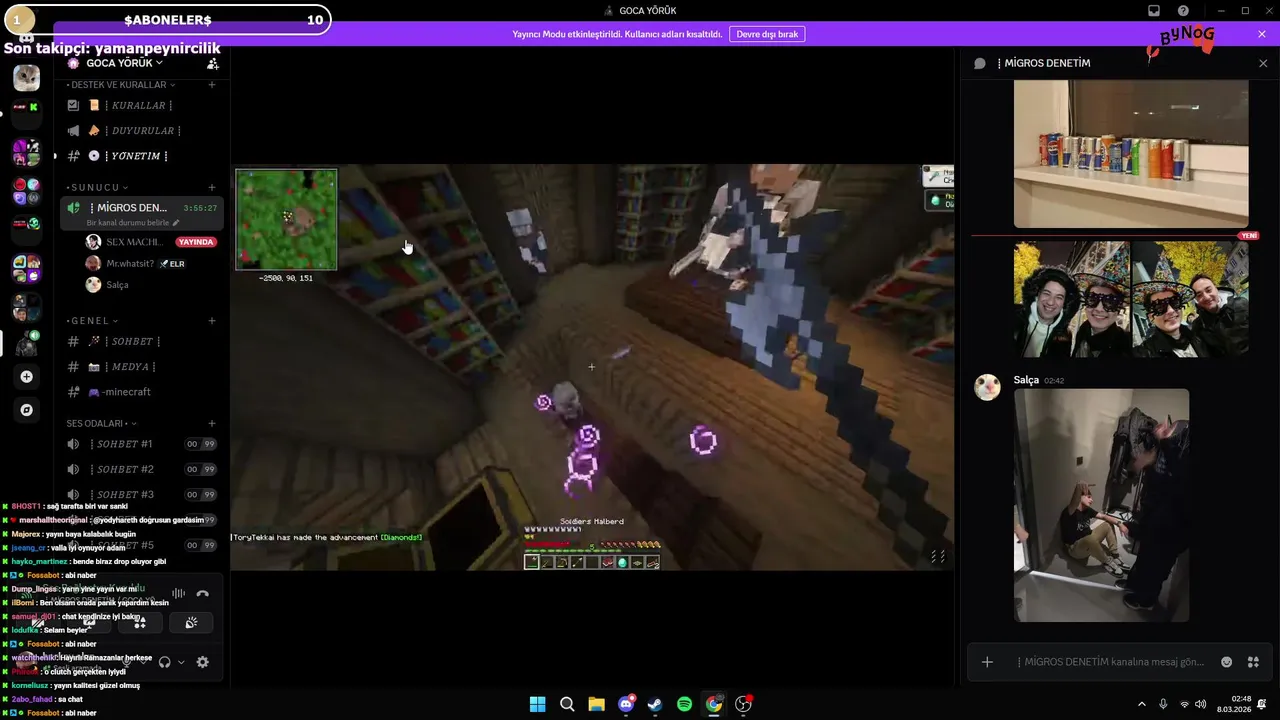Join the SOHBET #2 voice channel
Image resolution: width=1280 pixels, height=720 pixels.
click(x=140, y=469)
